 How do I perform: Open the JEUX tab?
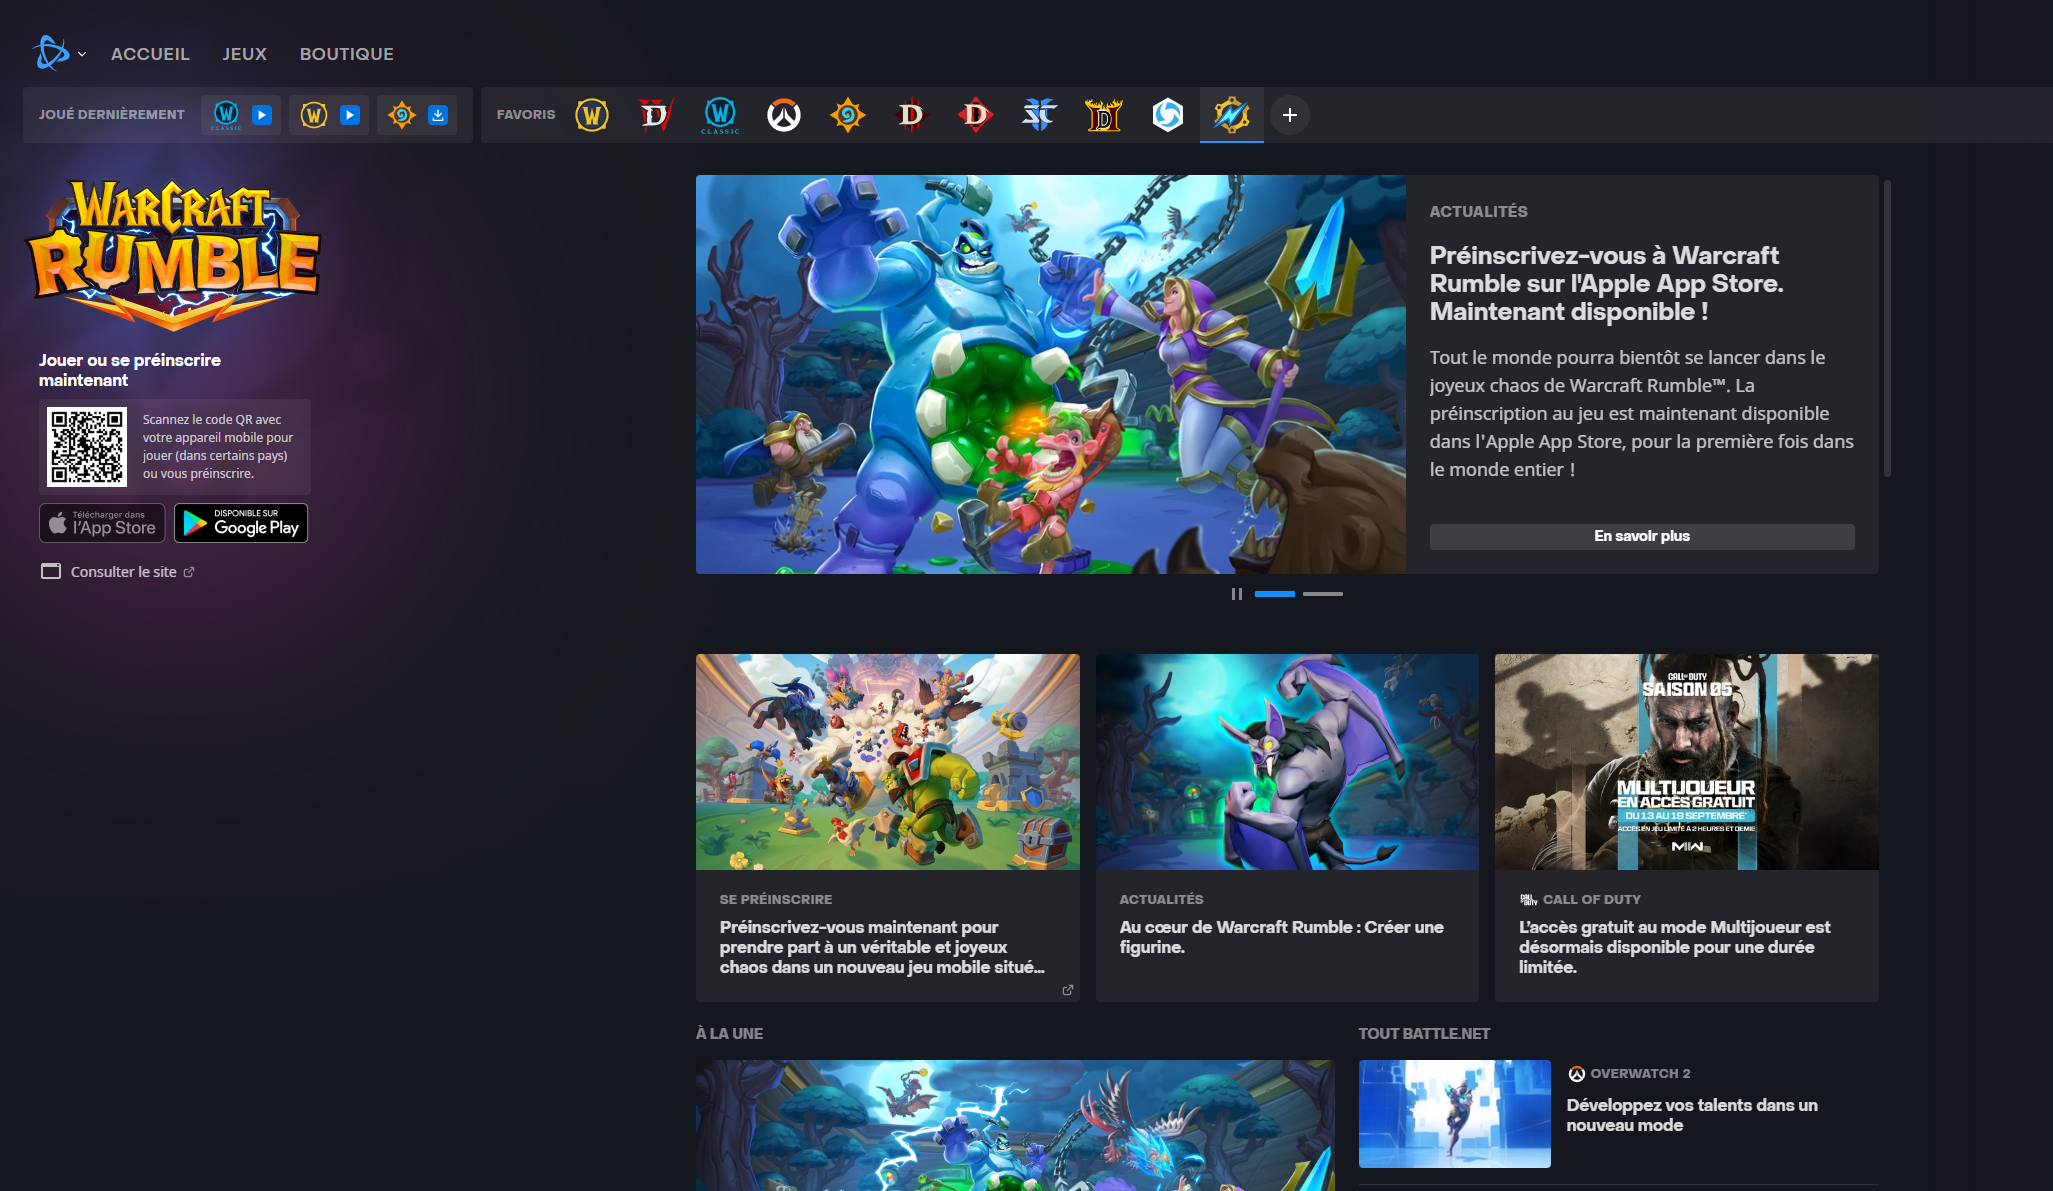244,54
